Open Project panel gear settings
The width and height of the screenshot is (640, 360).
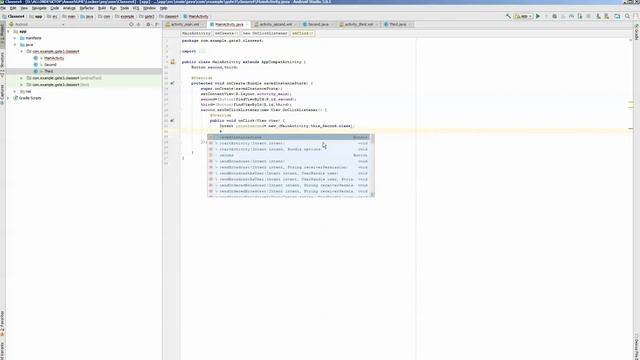pyautogui.click(x=149, y=24)
